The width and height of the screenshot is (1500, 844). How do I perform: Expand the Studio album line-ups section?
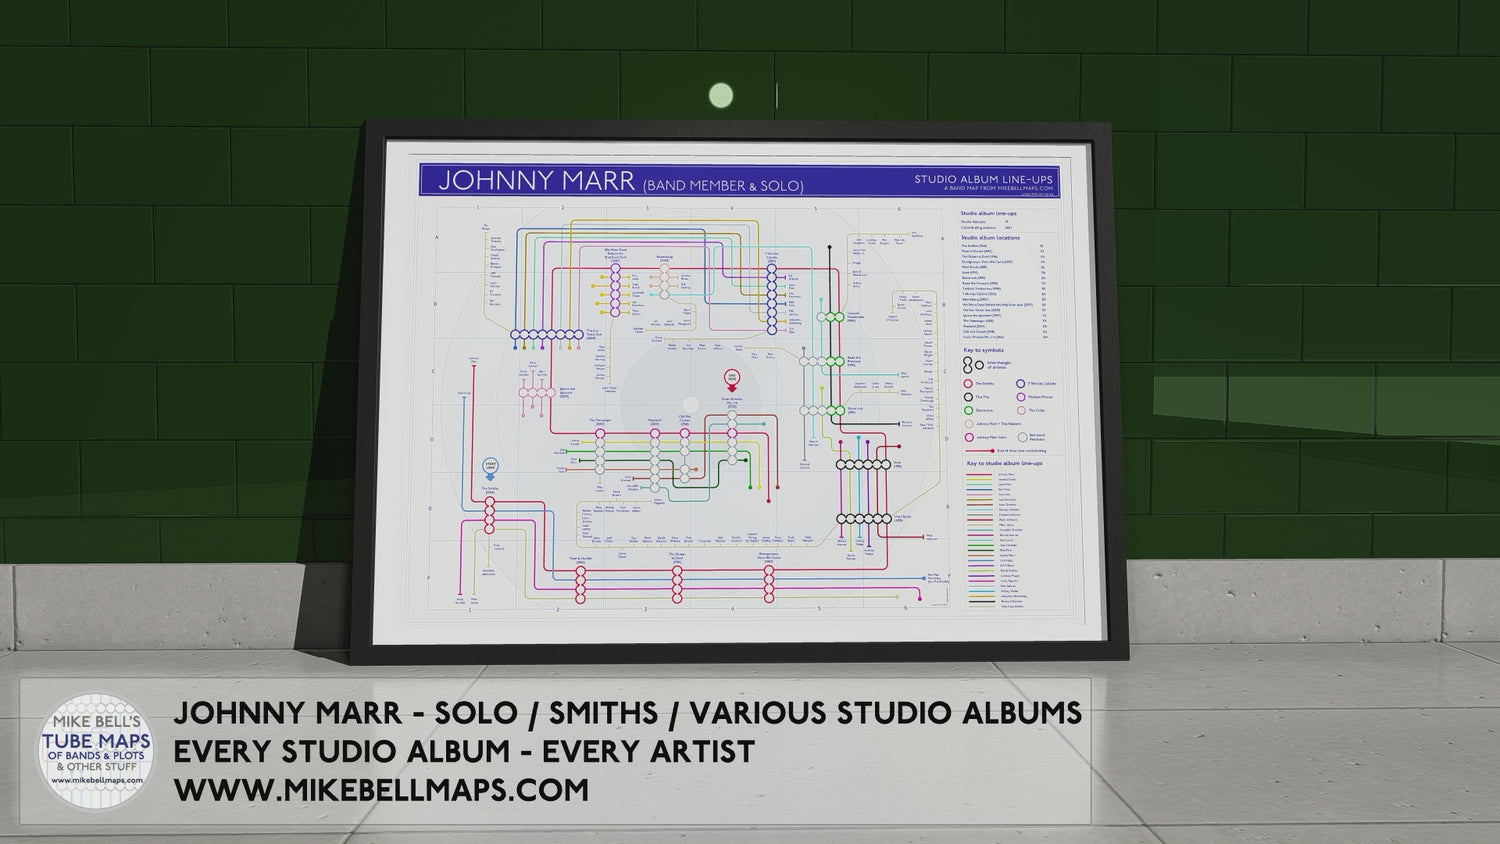[x=989, y=214]
